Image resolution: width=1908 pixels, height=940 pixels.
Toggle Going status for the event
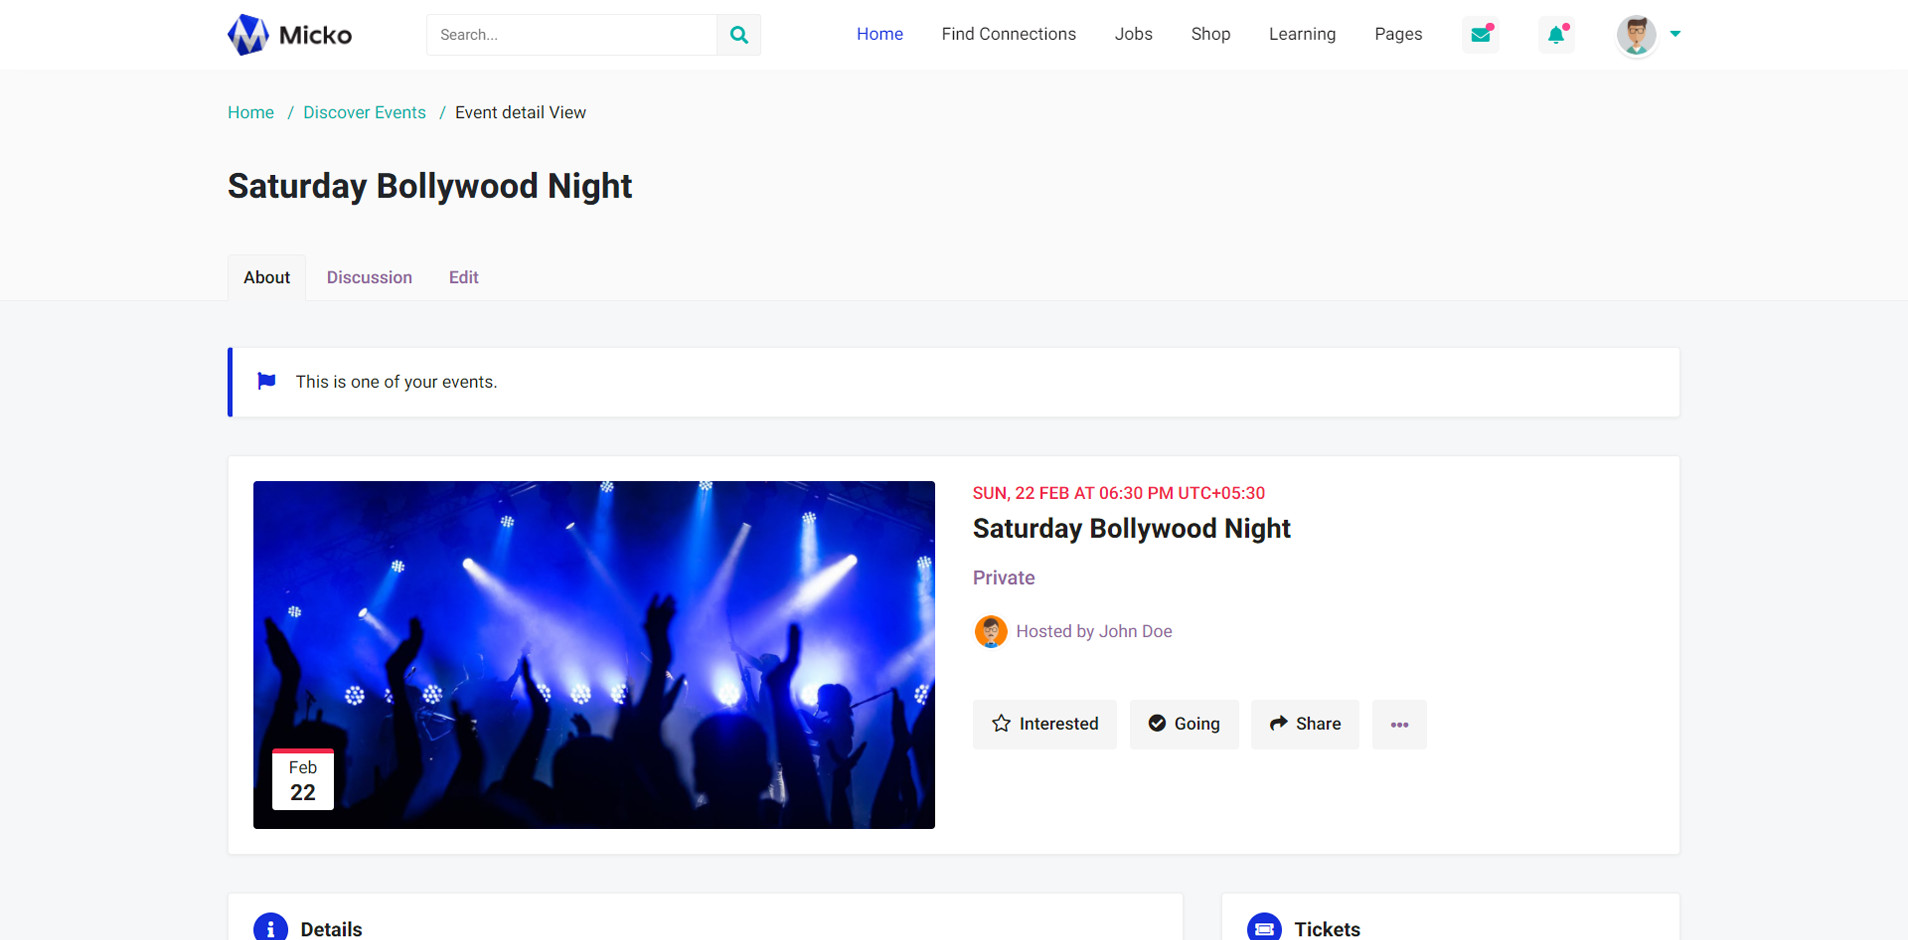(x=1184, y=724)
